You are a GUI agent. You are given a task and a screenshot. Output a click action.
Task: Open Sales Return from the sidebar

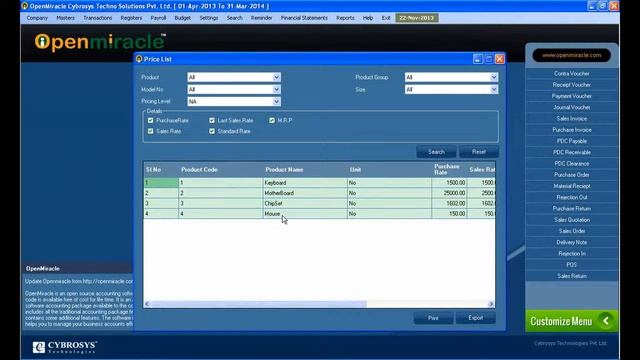click(571, 276)
